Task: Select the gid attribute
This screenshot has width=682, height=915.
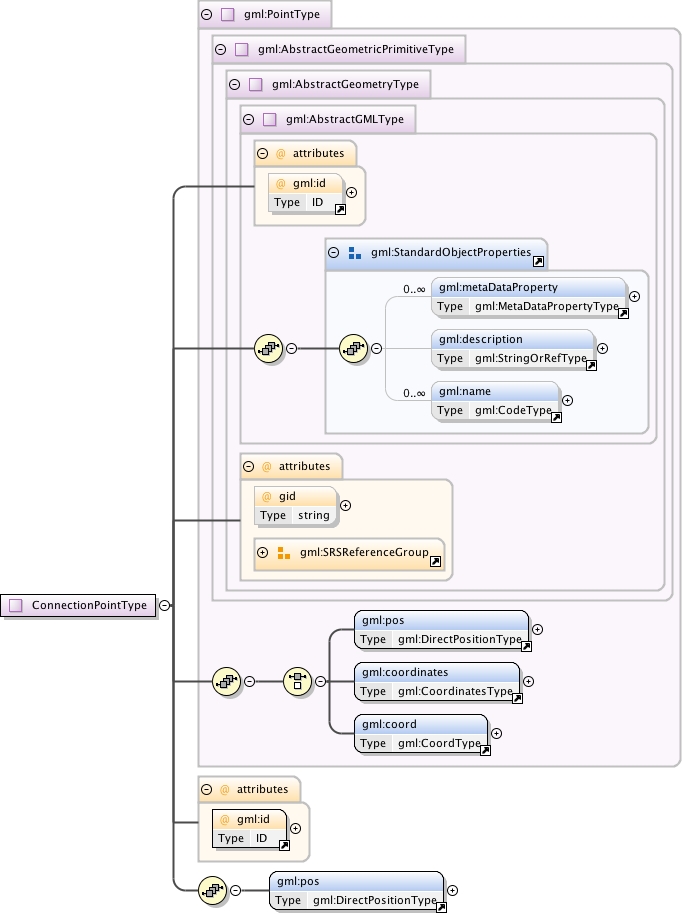Action: point(296,506)
